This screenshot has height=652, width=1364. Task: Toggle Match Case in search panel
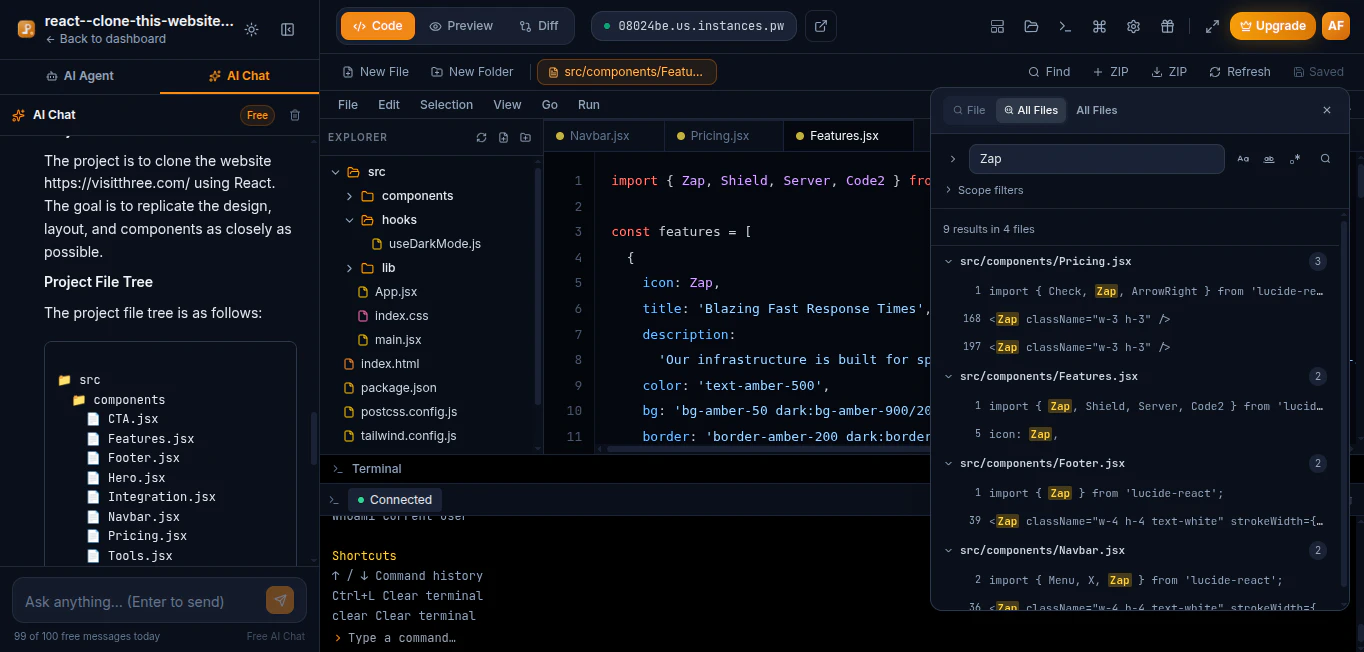click(x=1243, y=159)
